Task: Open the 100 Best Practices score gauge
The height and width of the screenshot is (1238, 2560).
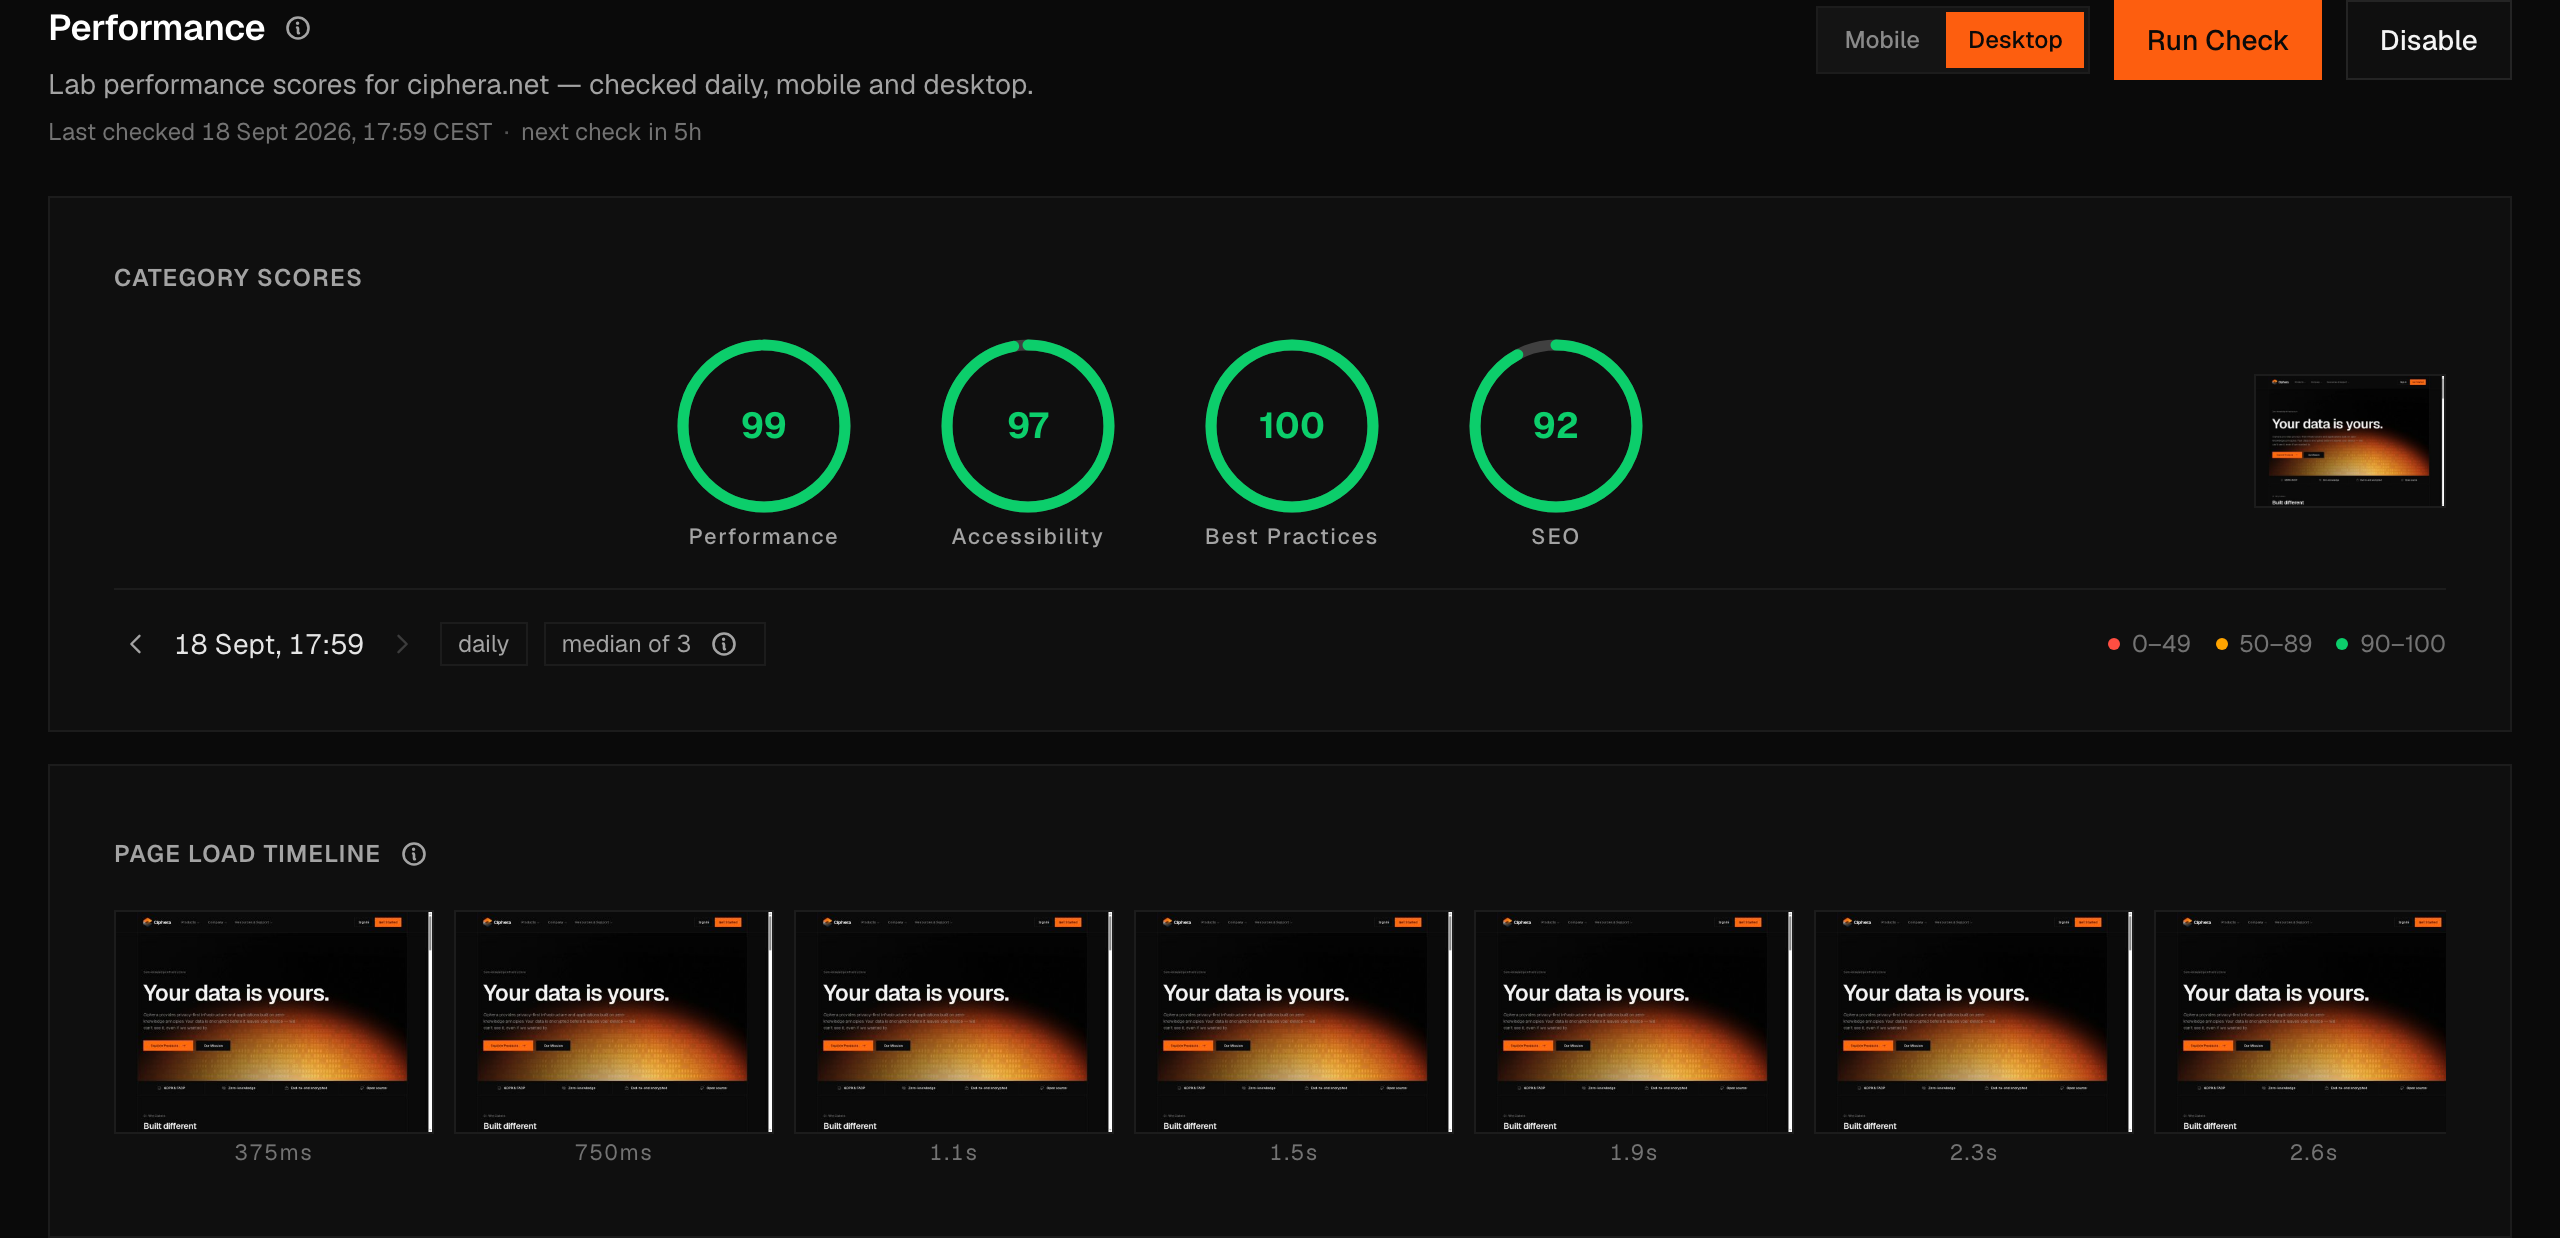Action: (1292, 426)
